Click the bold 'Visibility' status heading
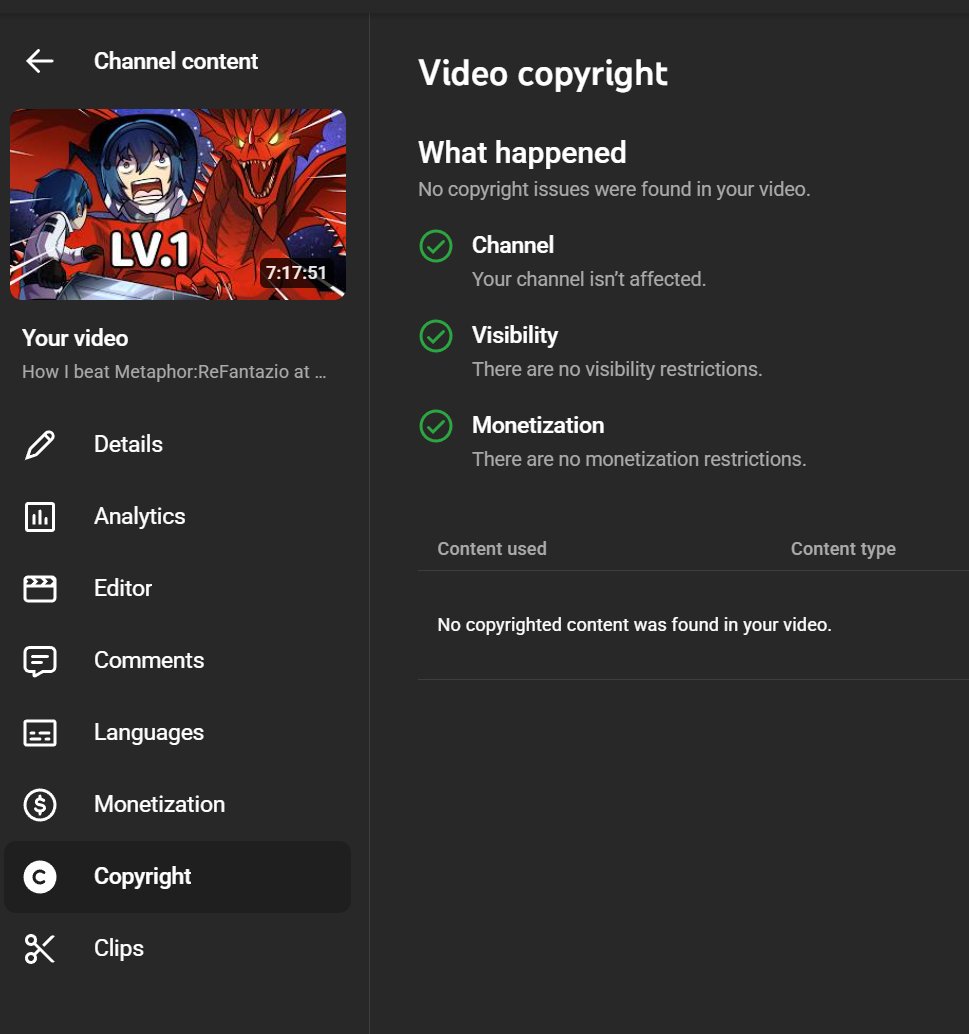969x1034 pixels. pyautogui.click(x=515, y=335)
